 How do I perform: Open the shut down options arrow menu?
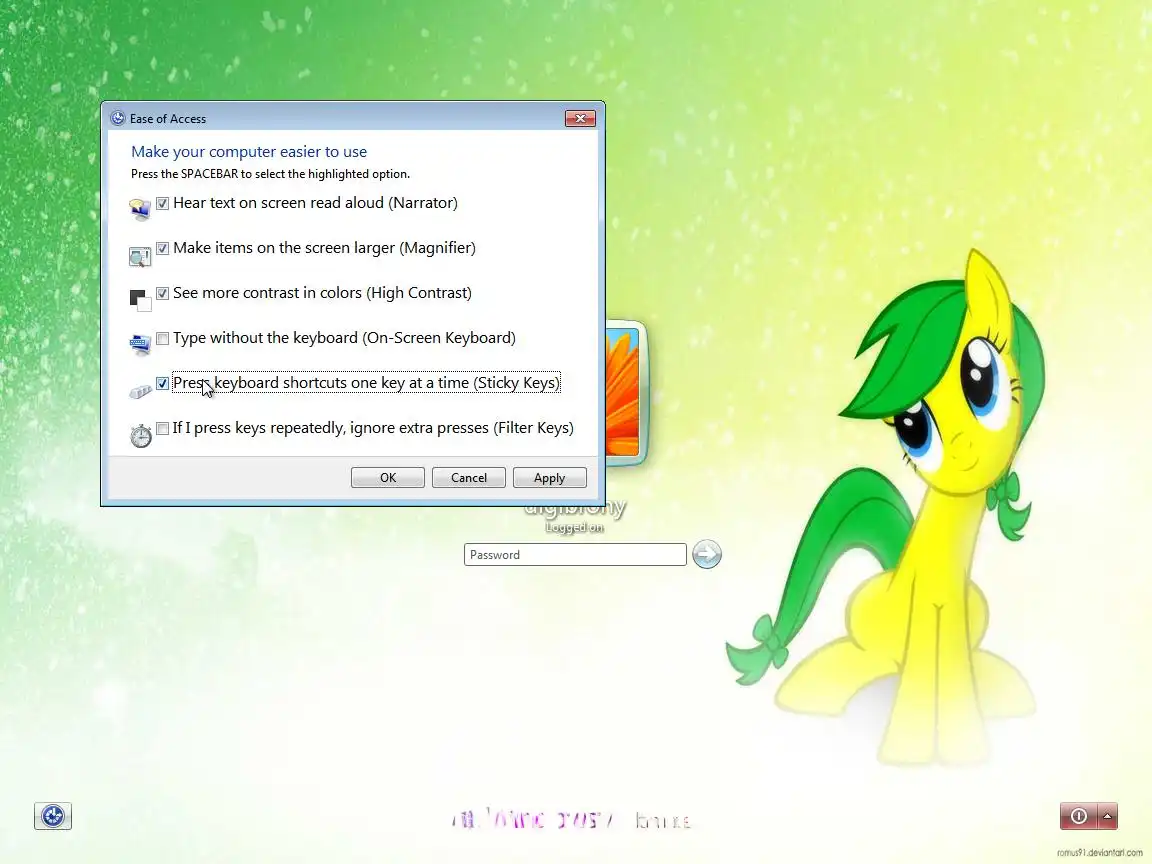point(1107,816)
